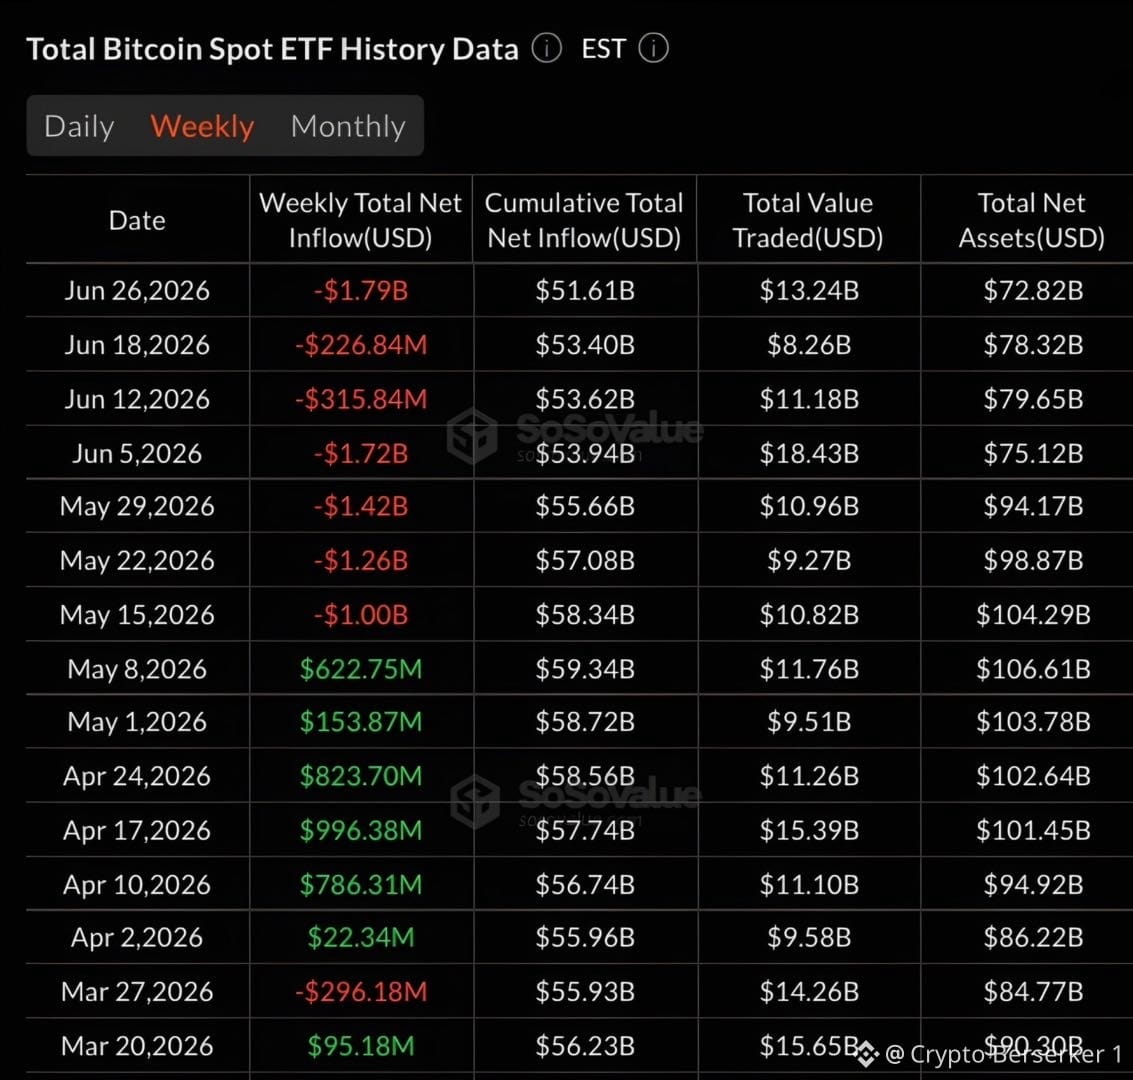This screenshot has height=1080, width=1133.
Task: Click the -$1.79B weekly inflow value
Action: pos(361,290)
